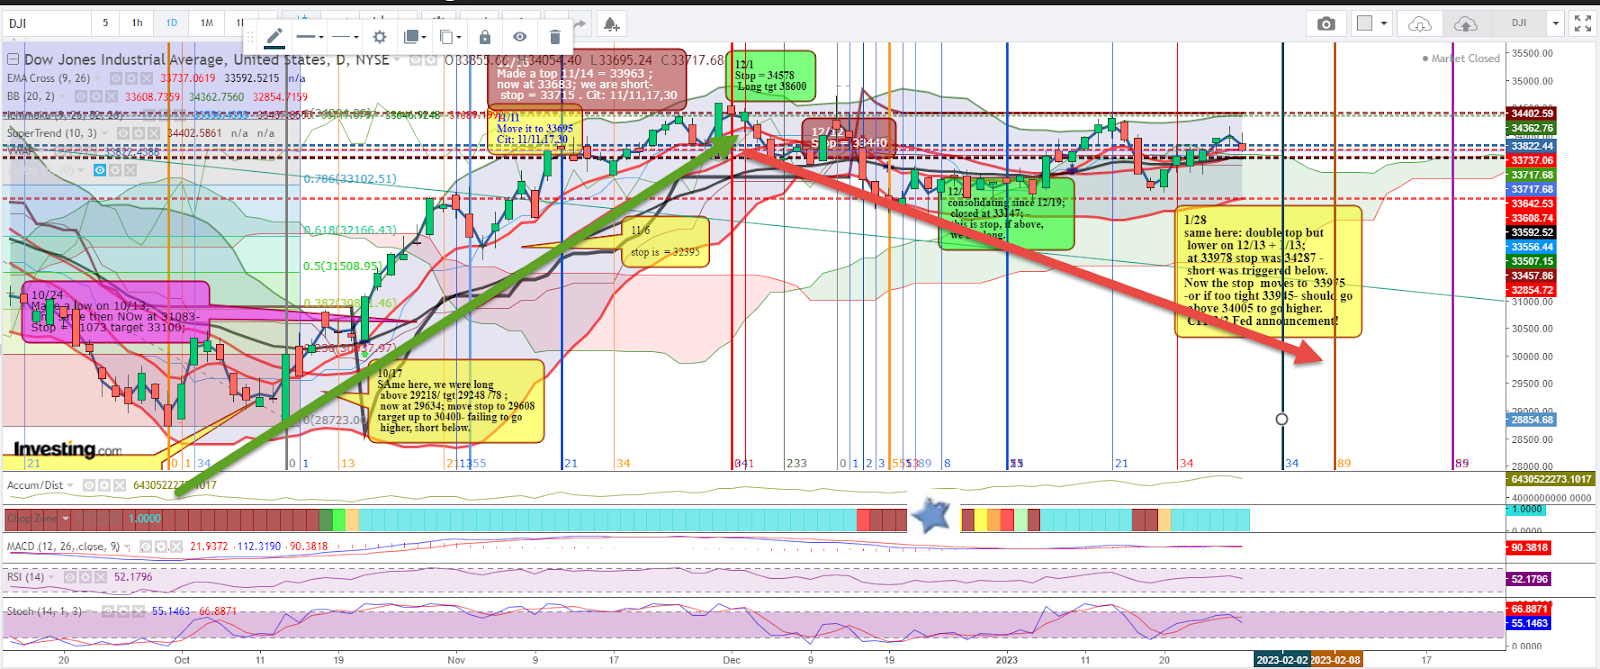Click the 2023-02-02 date label
Screen dimensions: 1600x669
pyautogui.click(x=1282, y=660)
